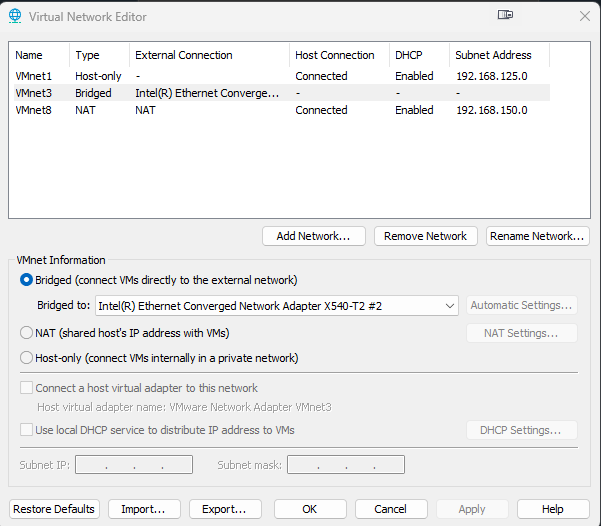
Task: Click Automatic Settings button
Action: tap(522, 305)
